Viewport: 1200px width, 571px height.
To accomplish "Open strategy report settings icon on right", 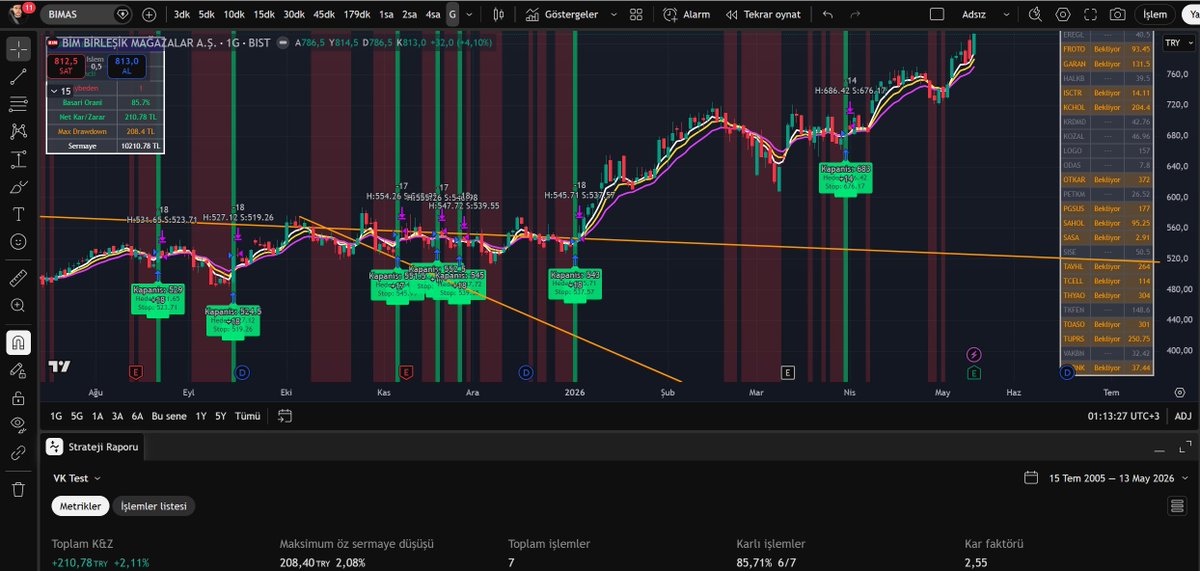I will point(1175,507).
